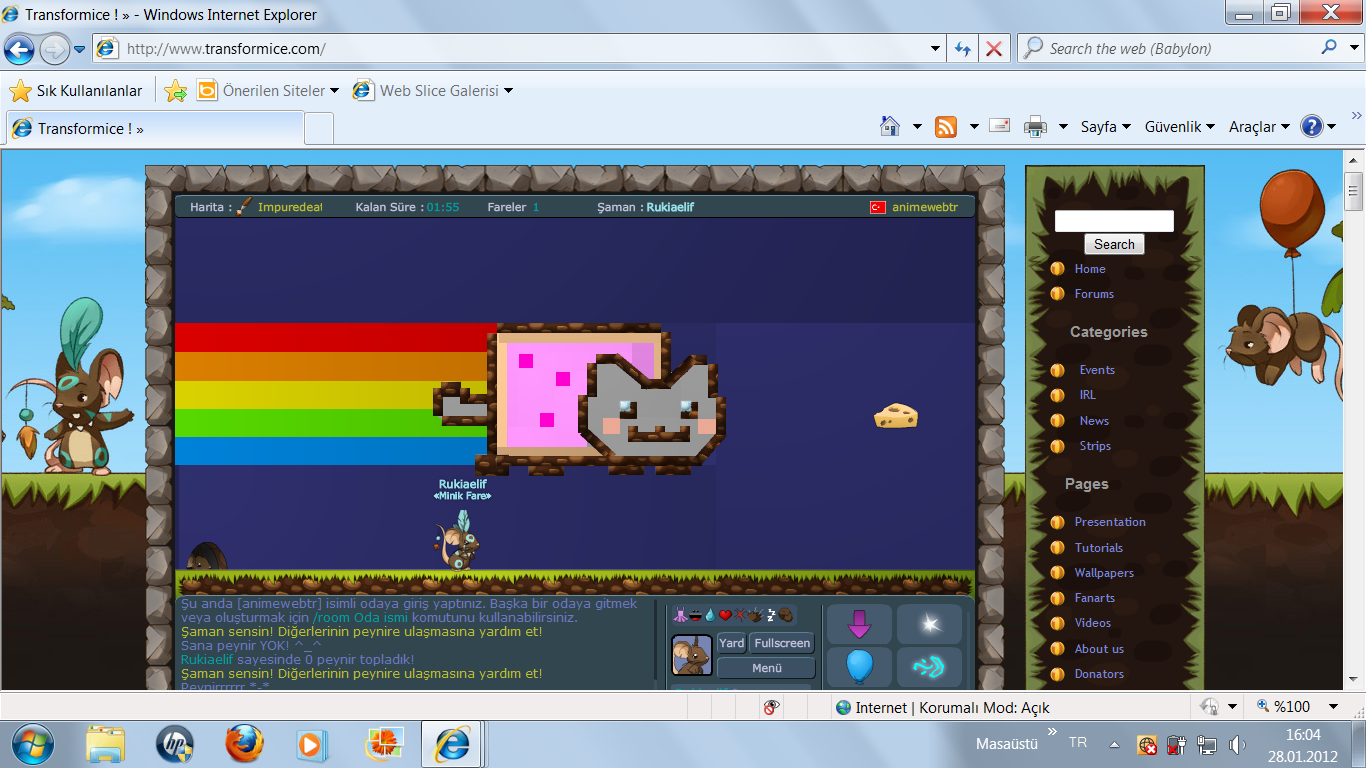Screen dimensions: 1366x768
Task: Open Firefox from the taskbar
Action: coord(244,744)
